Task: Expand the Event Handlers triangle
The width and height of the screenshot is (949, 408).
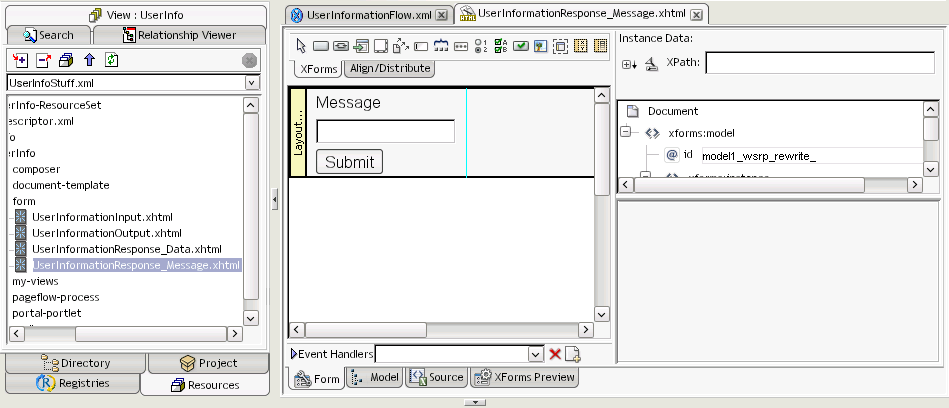Action: [294, 354]
